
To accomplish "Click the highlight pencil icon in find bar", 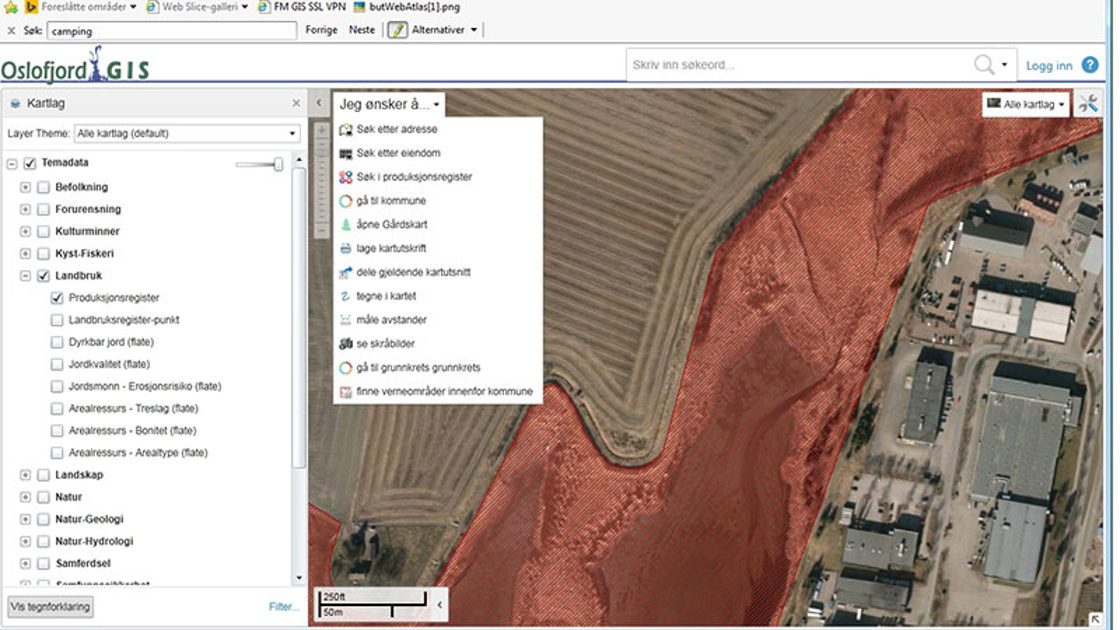I will pos(398,30).
